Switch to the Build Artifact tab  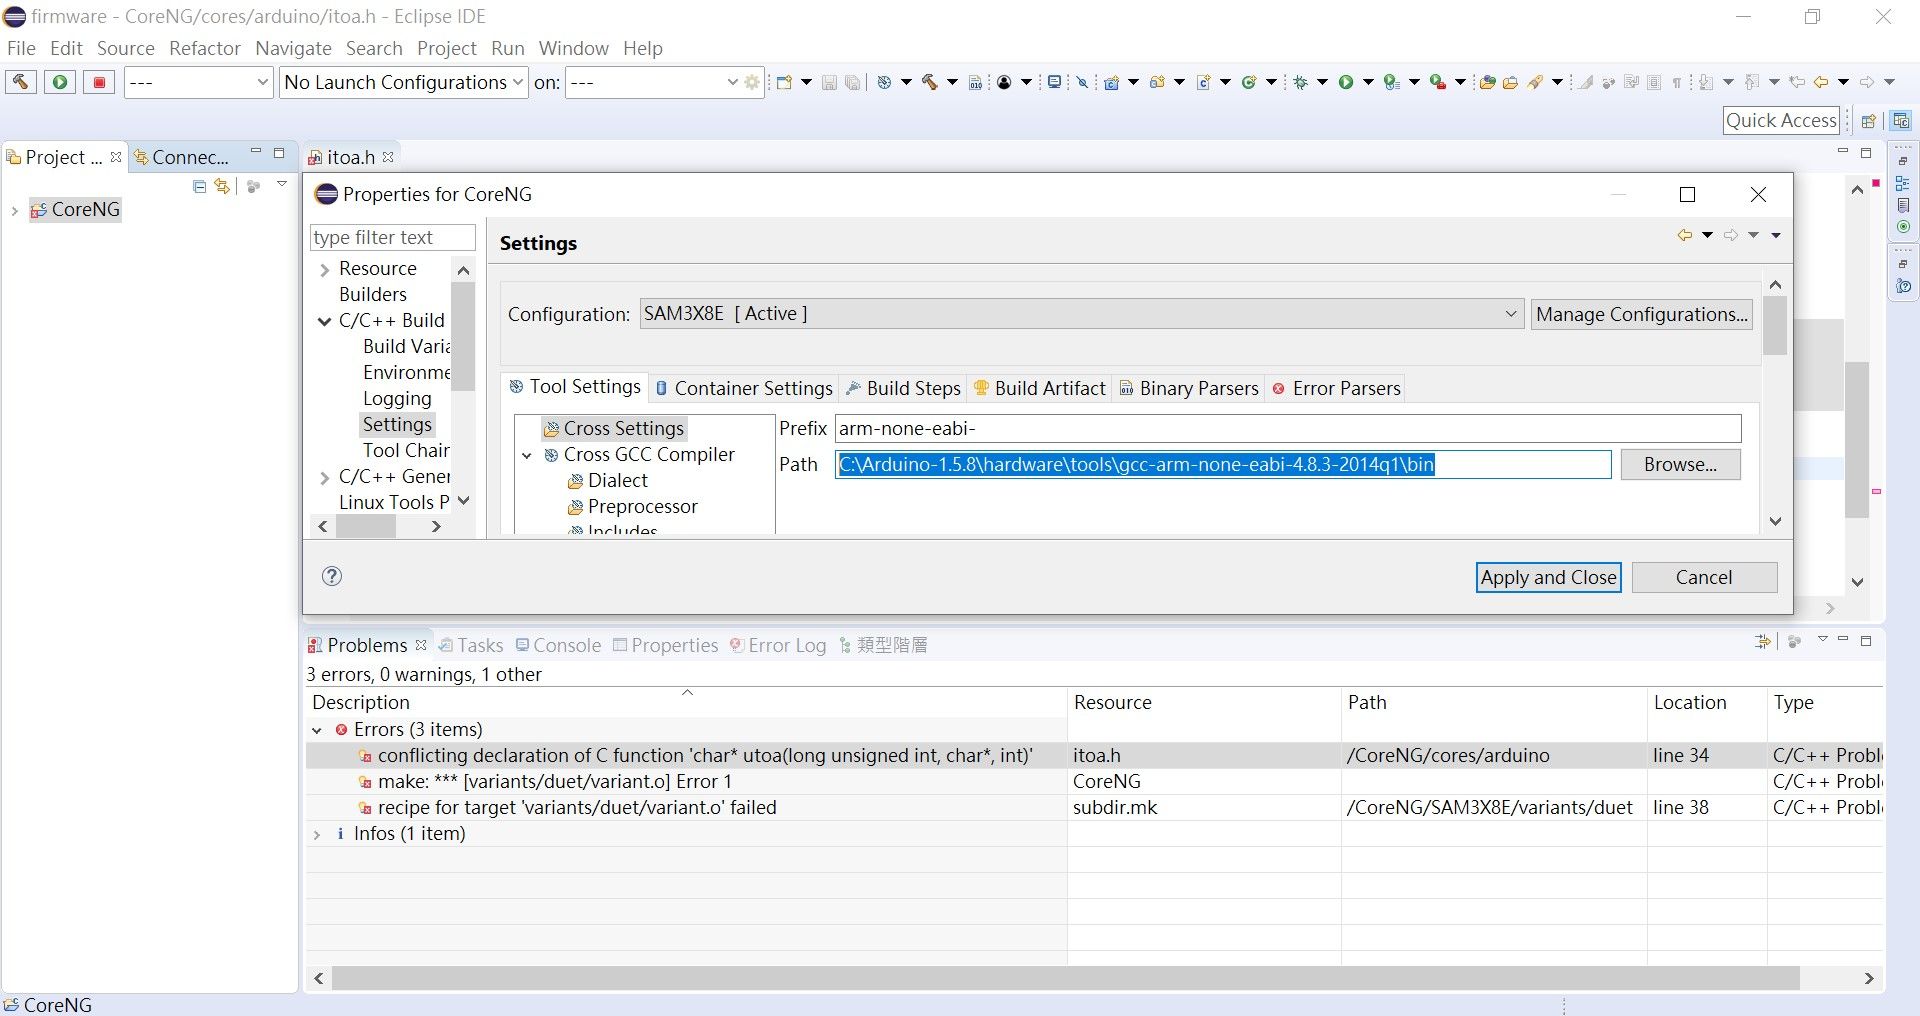point(1040,388)
